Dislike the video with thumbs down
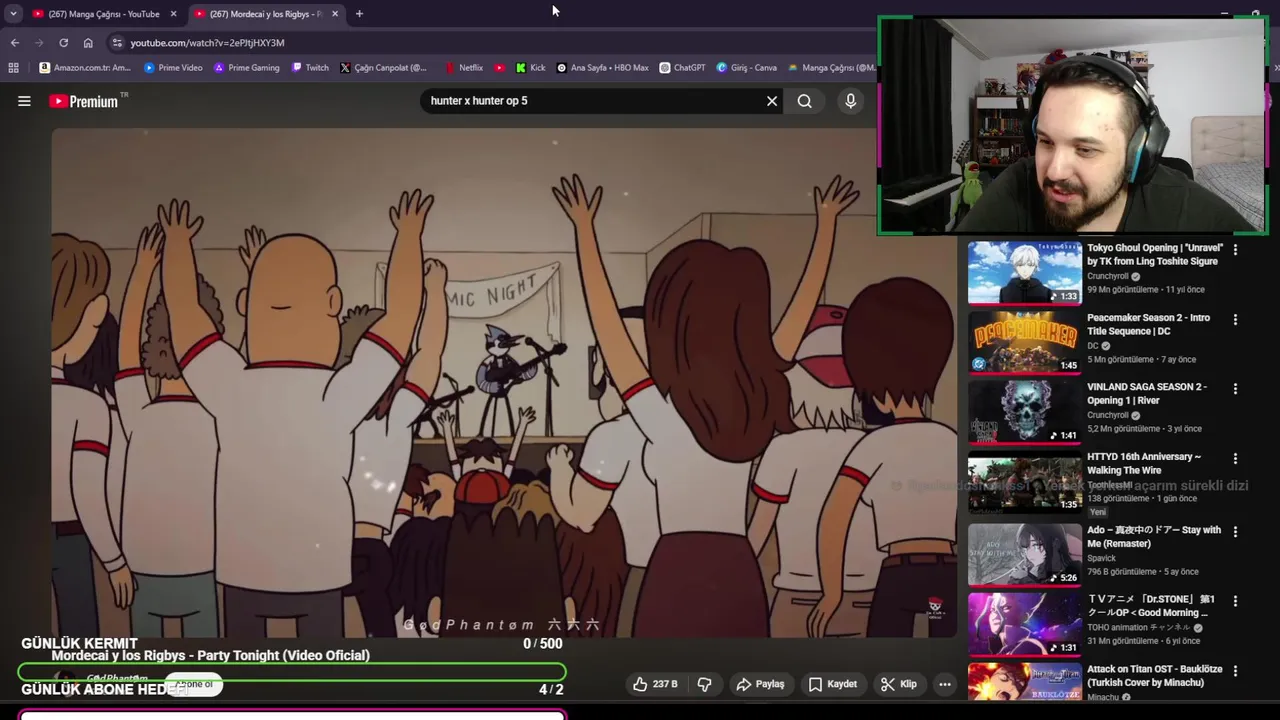 coord(705,684)
